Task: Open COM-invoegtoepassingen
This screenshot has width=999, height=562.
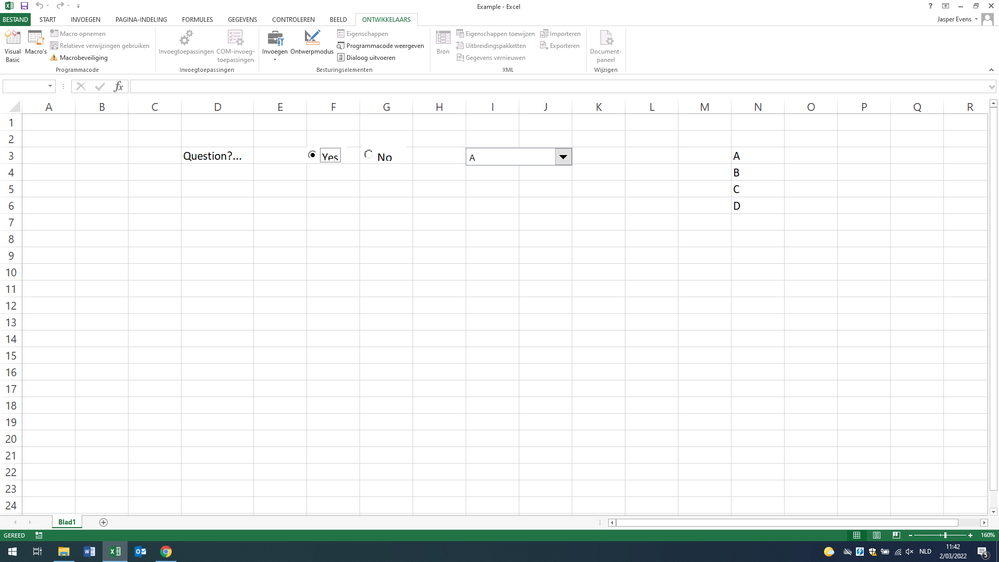Action: pos(235,47)
